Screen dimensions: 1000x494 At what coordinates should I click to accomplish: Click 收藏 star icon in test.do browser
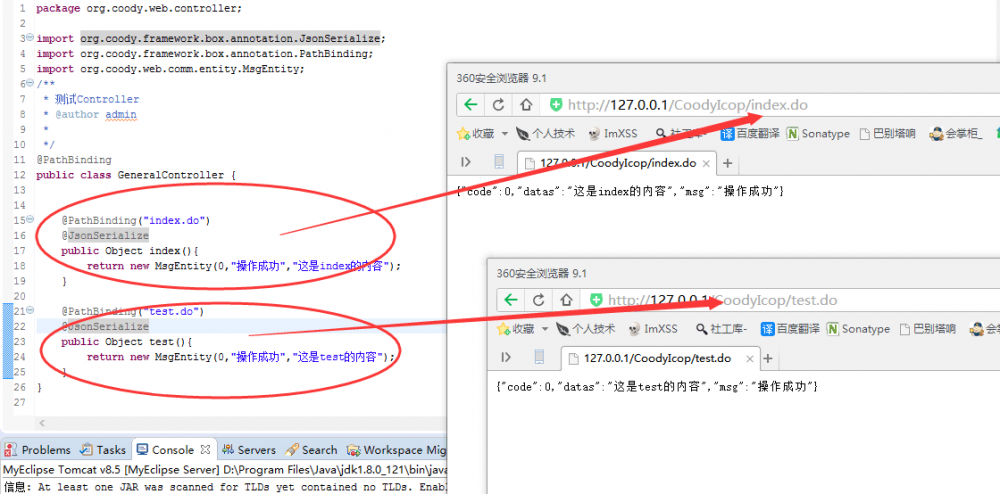(x=503, y=329)
